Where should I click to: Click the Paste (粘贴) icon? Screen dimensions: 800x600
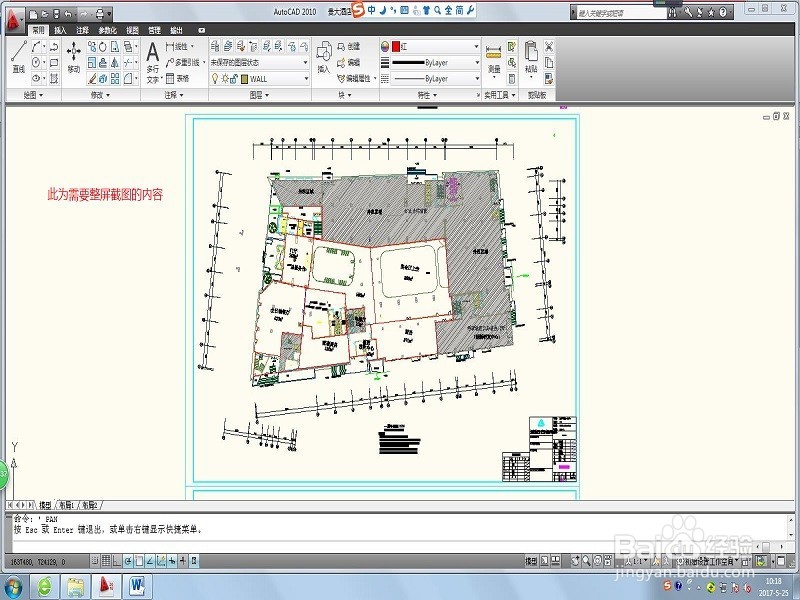pos(531,57)
